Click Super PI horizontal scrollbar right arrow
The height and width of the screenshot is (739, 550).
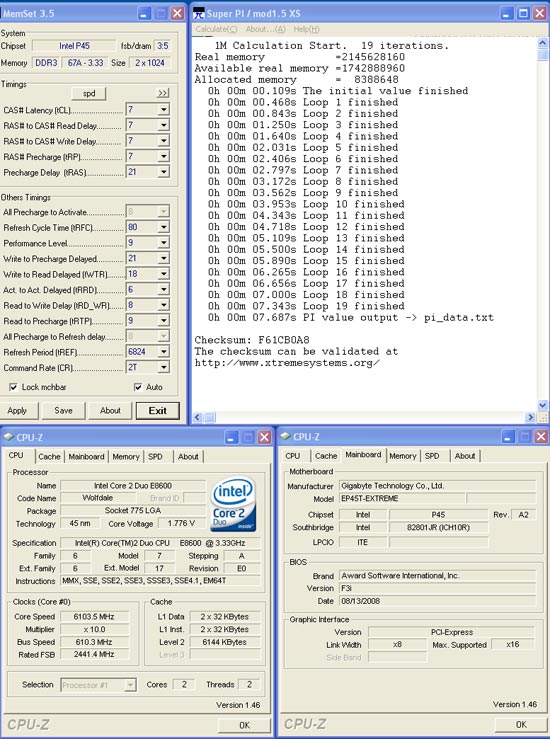(x=531, y=417)
